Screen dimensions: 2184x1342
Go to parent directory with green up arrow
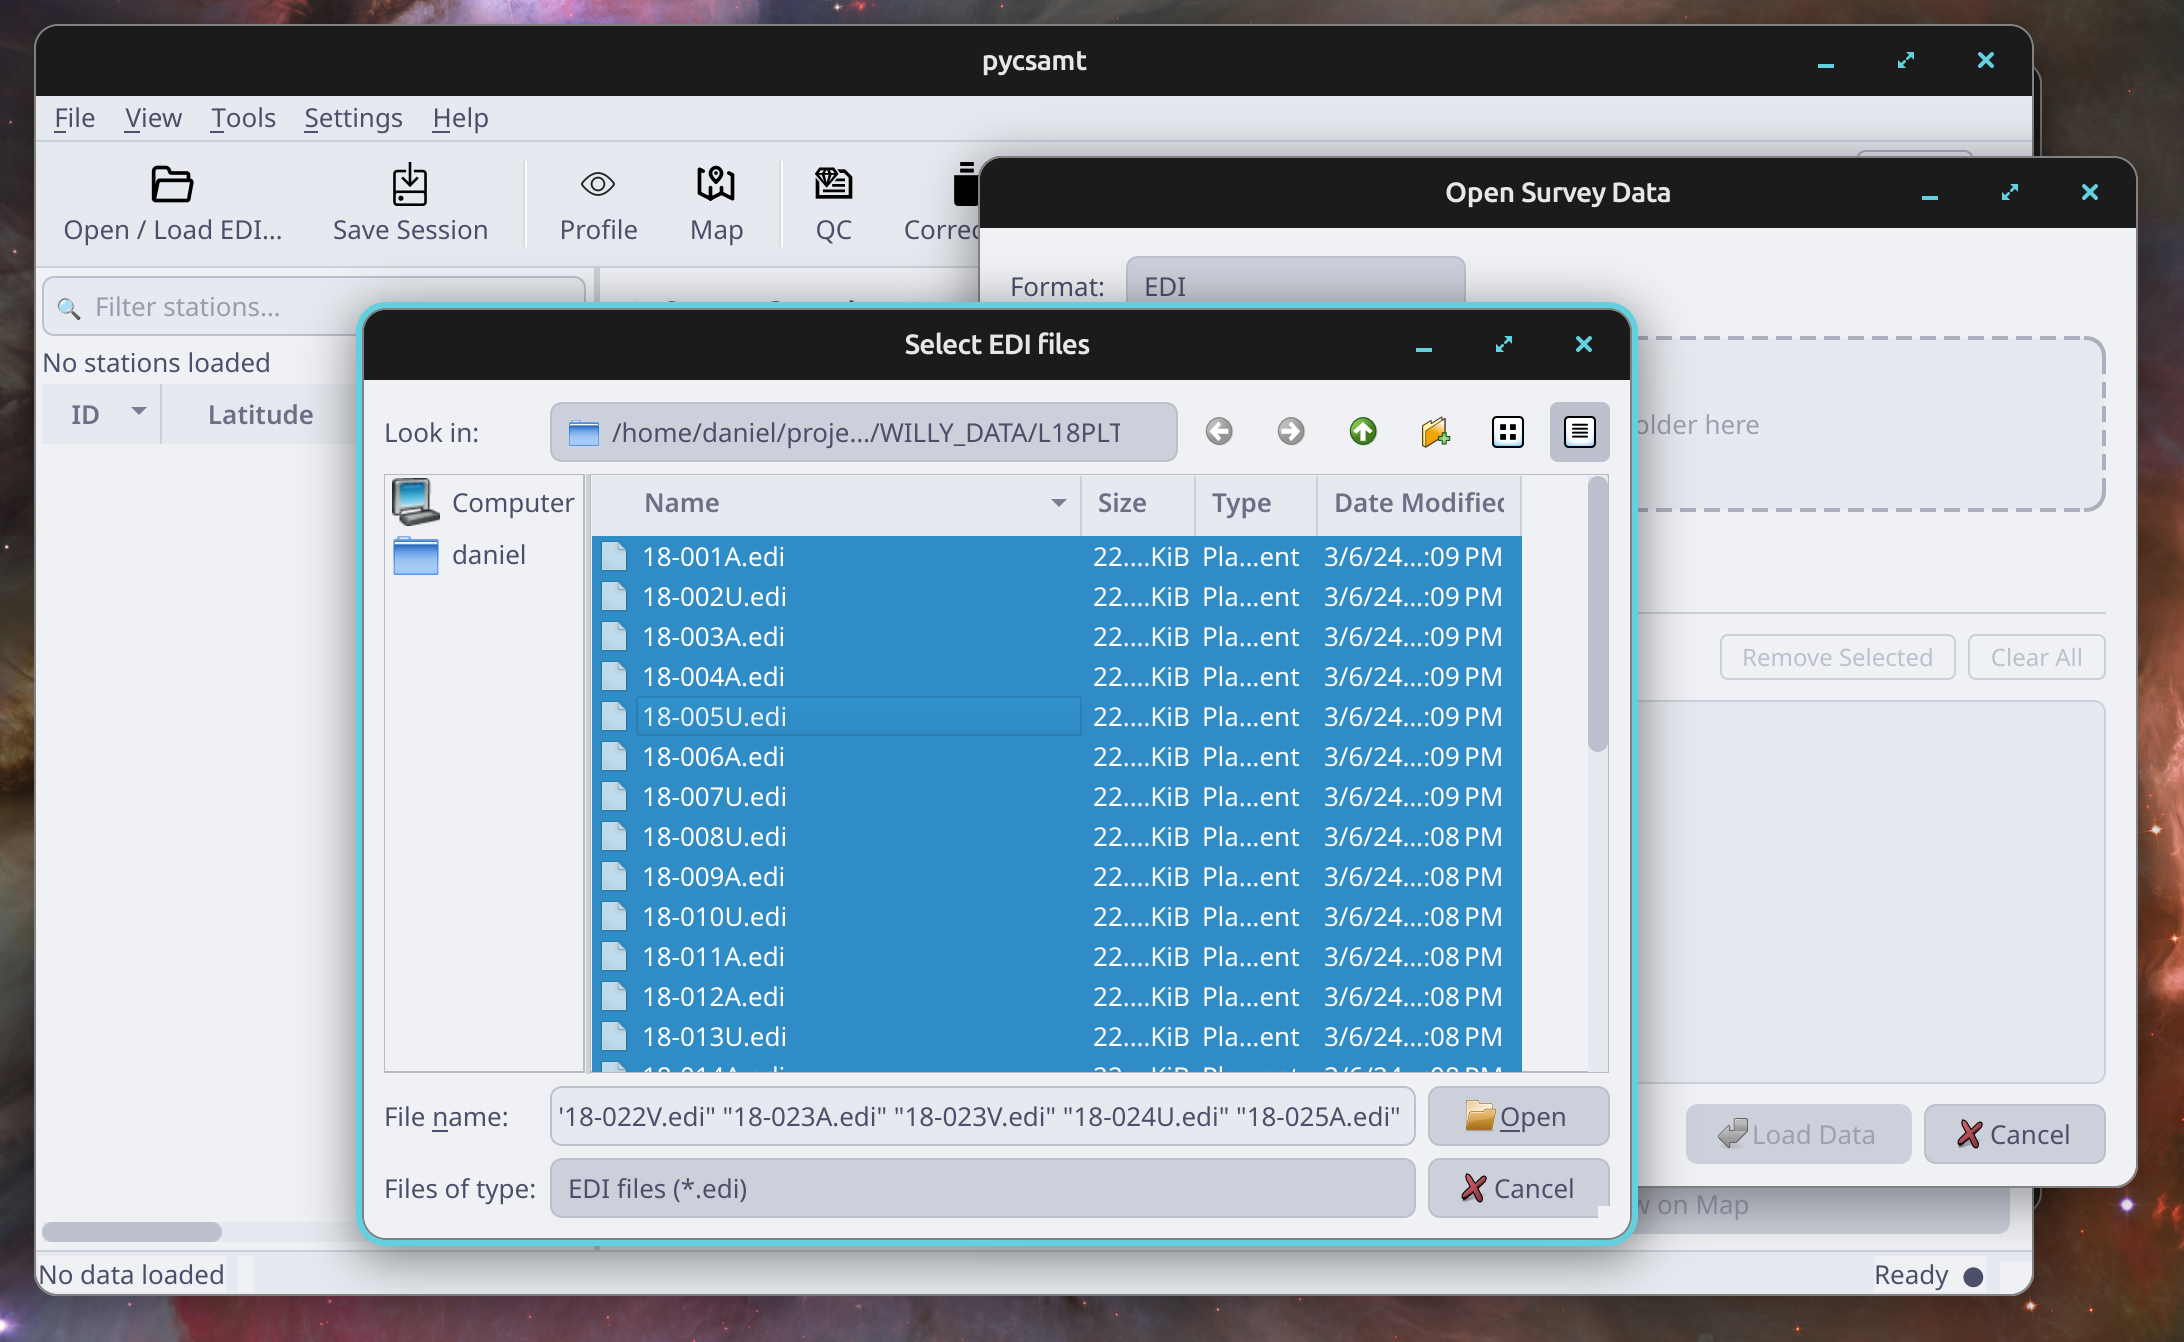[1363, 432]
